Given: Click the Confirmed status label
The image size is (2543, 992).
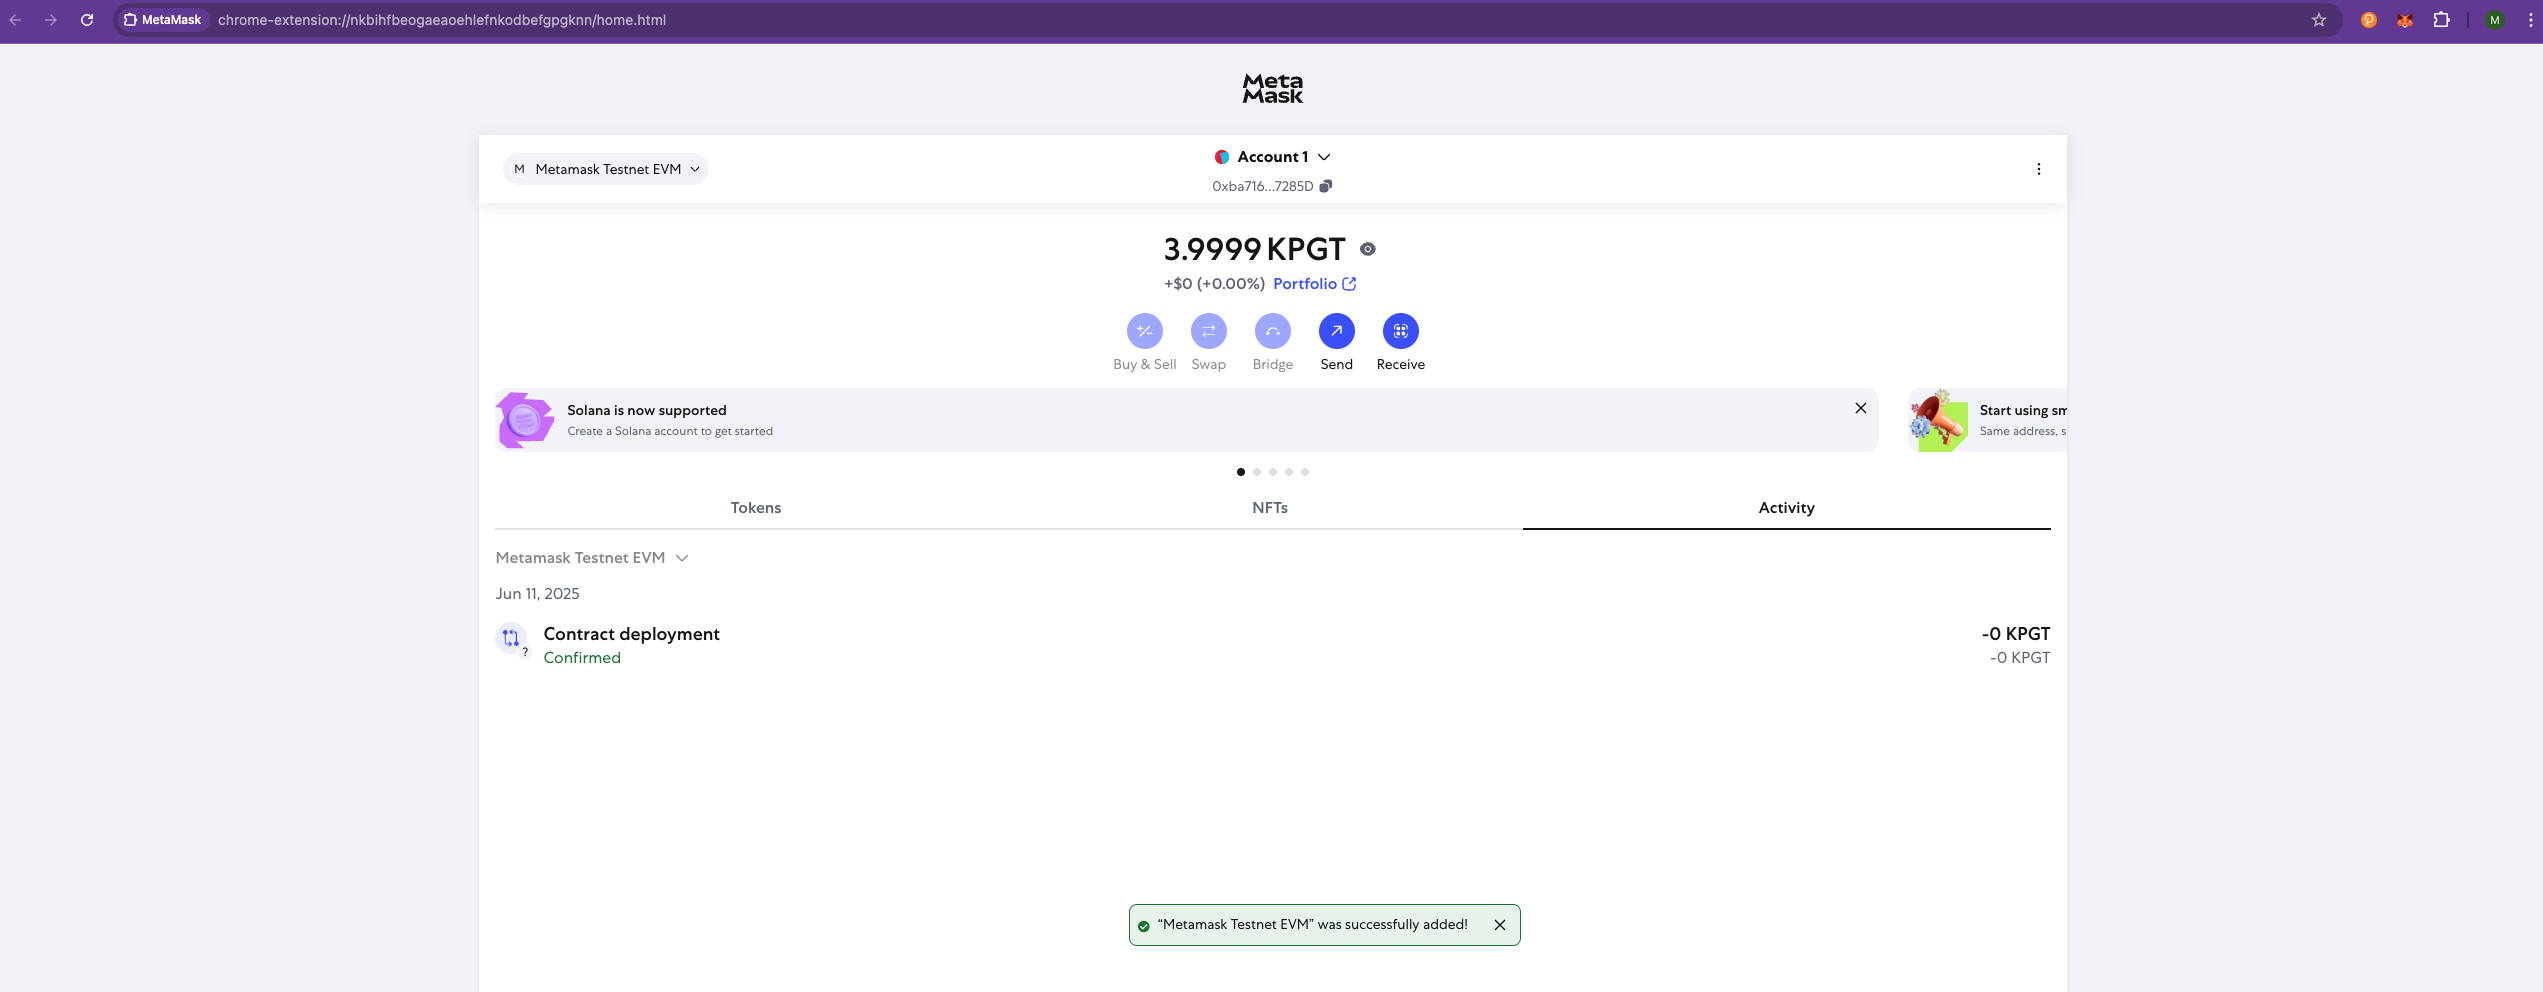Looking at the screenshot, I should click(582, 658).
